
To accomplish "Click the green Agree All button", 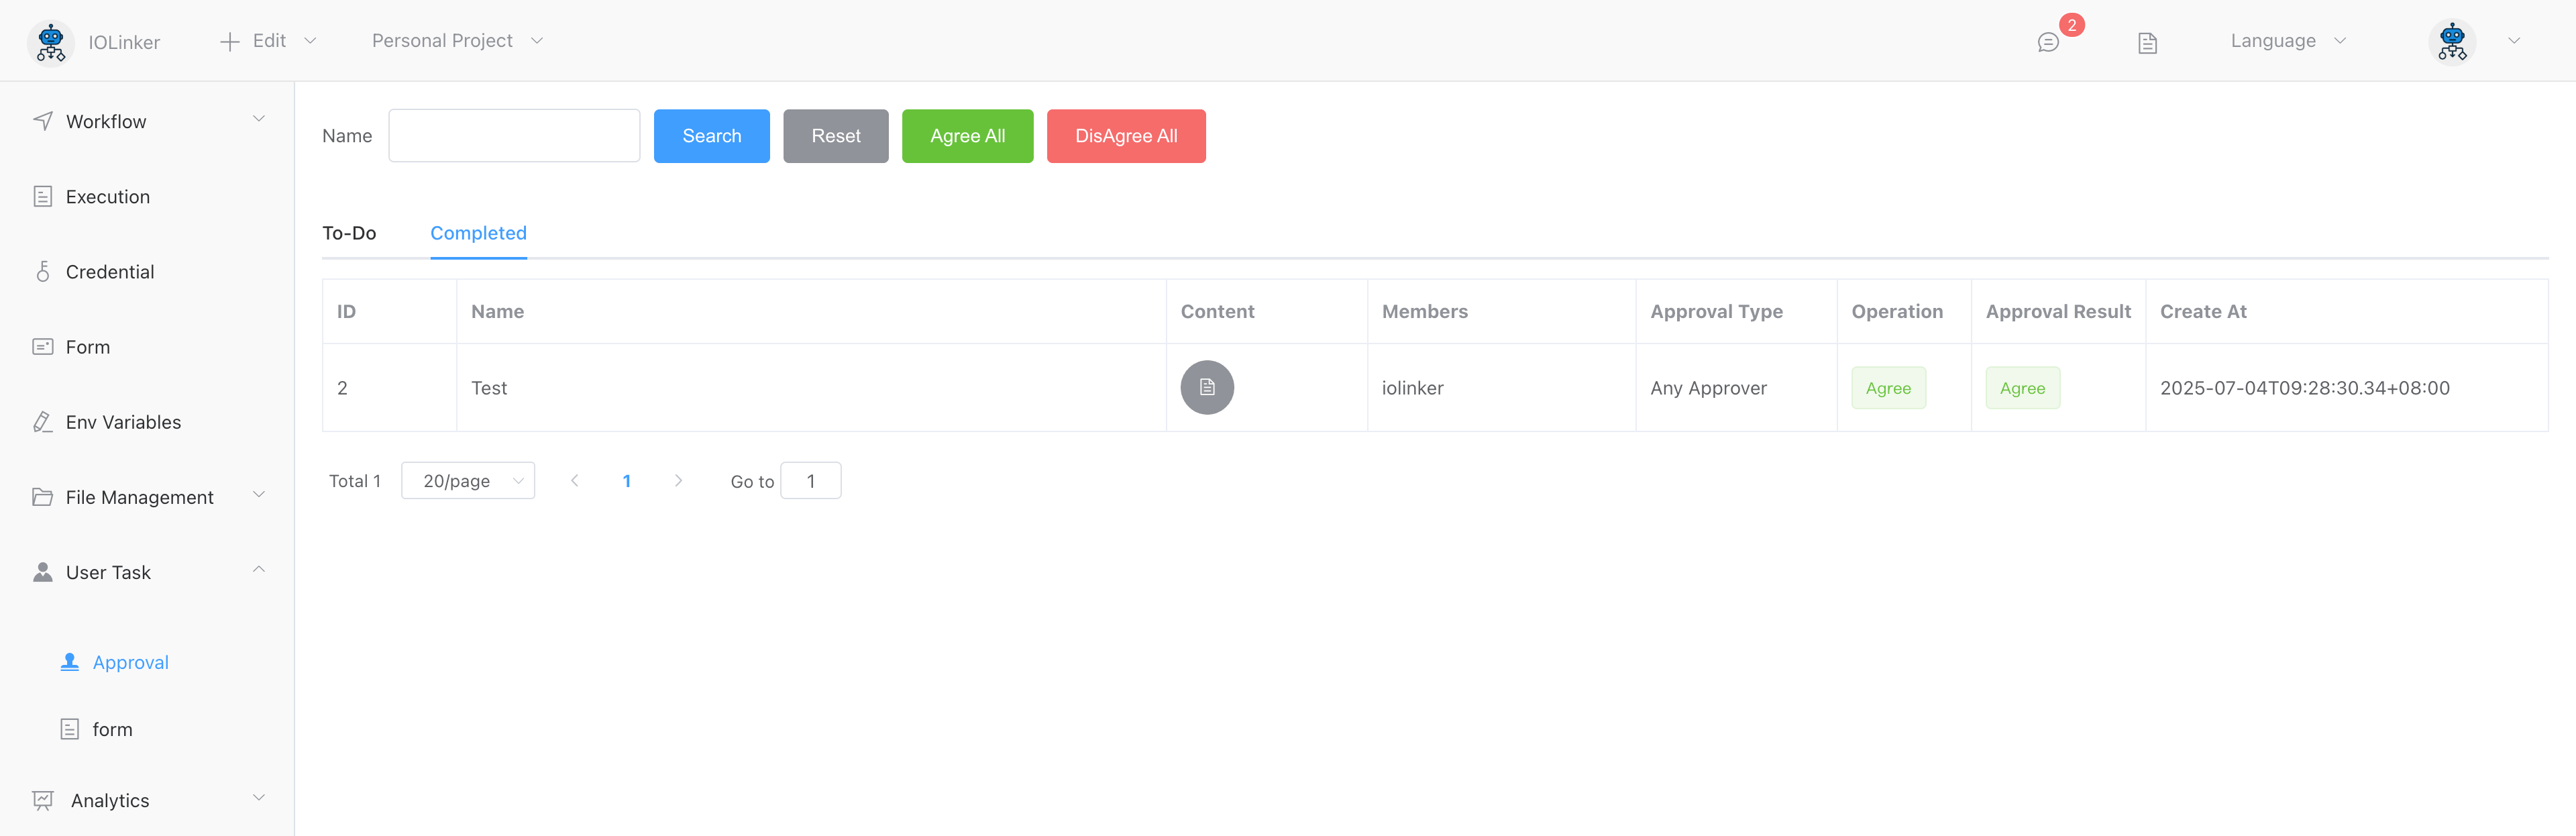I will tap(966, 136).
